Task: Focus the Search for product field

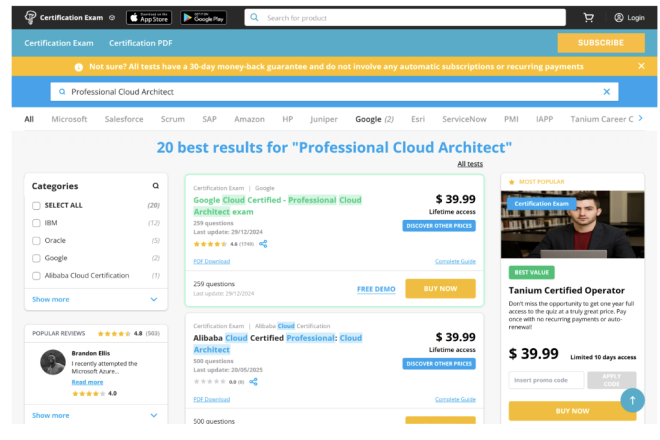Action: pos(405,18)
